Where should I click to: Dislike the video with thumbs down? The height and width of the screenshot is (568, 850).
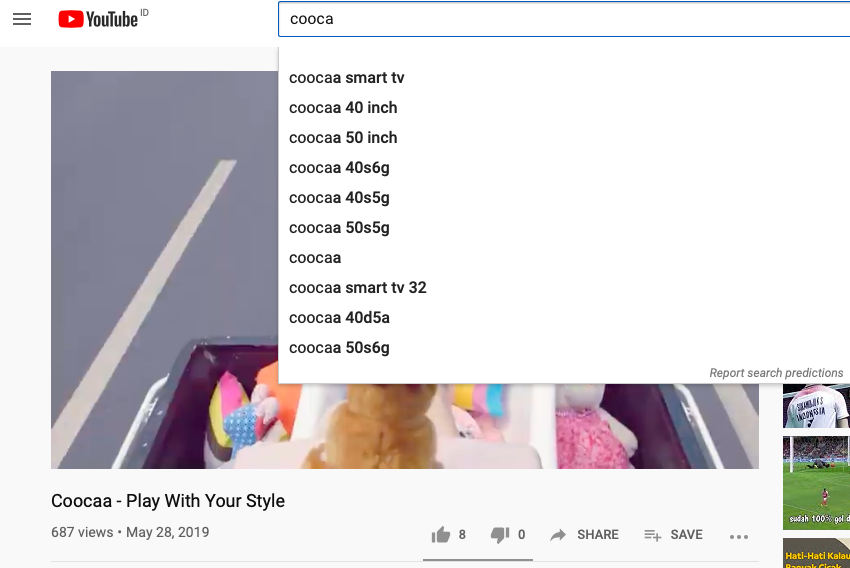[500, 535]
